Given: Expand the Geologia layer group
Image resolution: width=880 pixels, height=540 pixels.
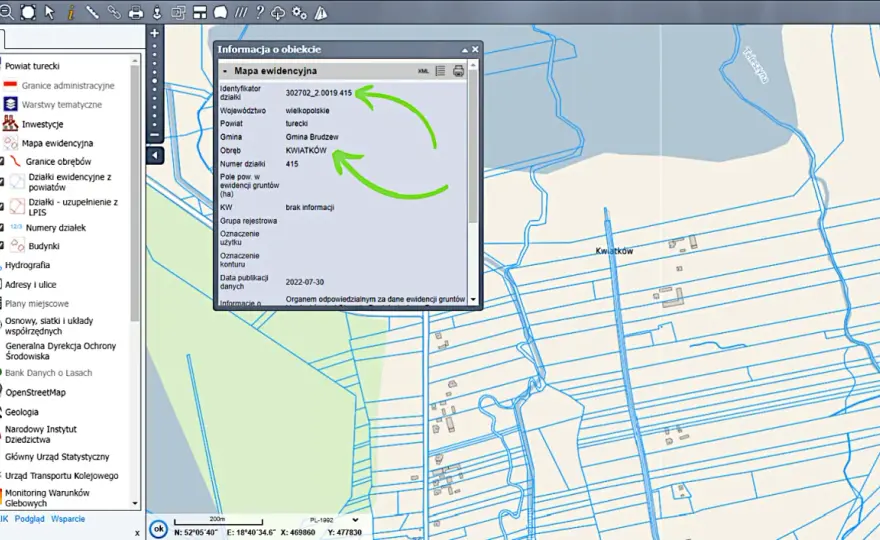Looking at the screenshot, I should [x=22, y=412].
